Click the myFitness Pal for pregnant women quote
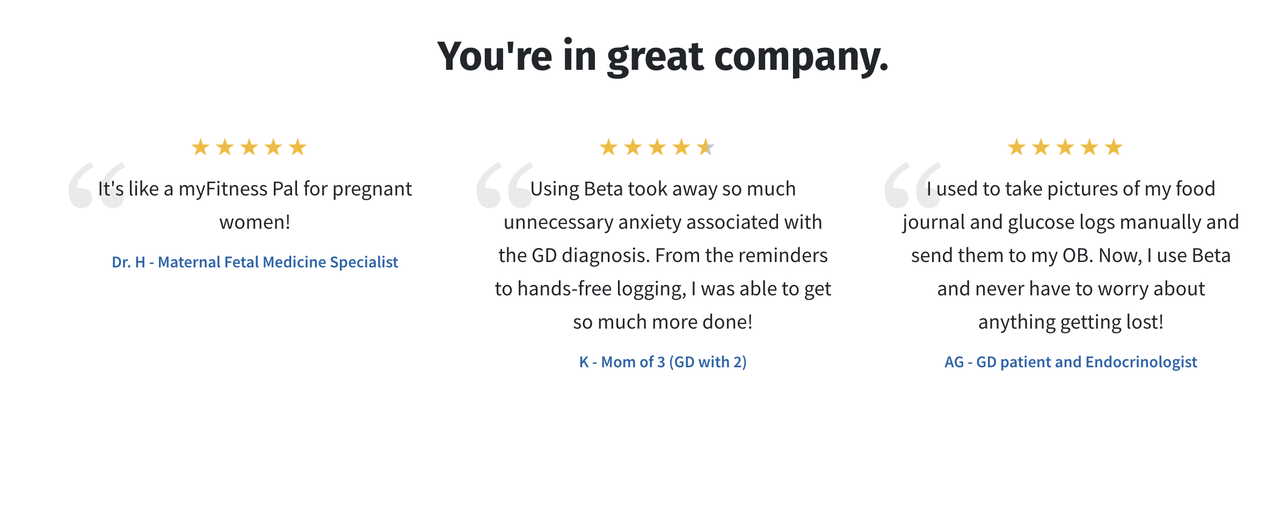 pos(255,205)
